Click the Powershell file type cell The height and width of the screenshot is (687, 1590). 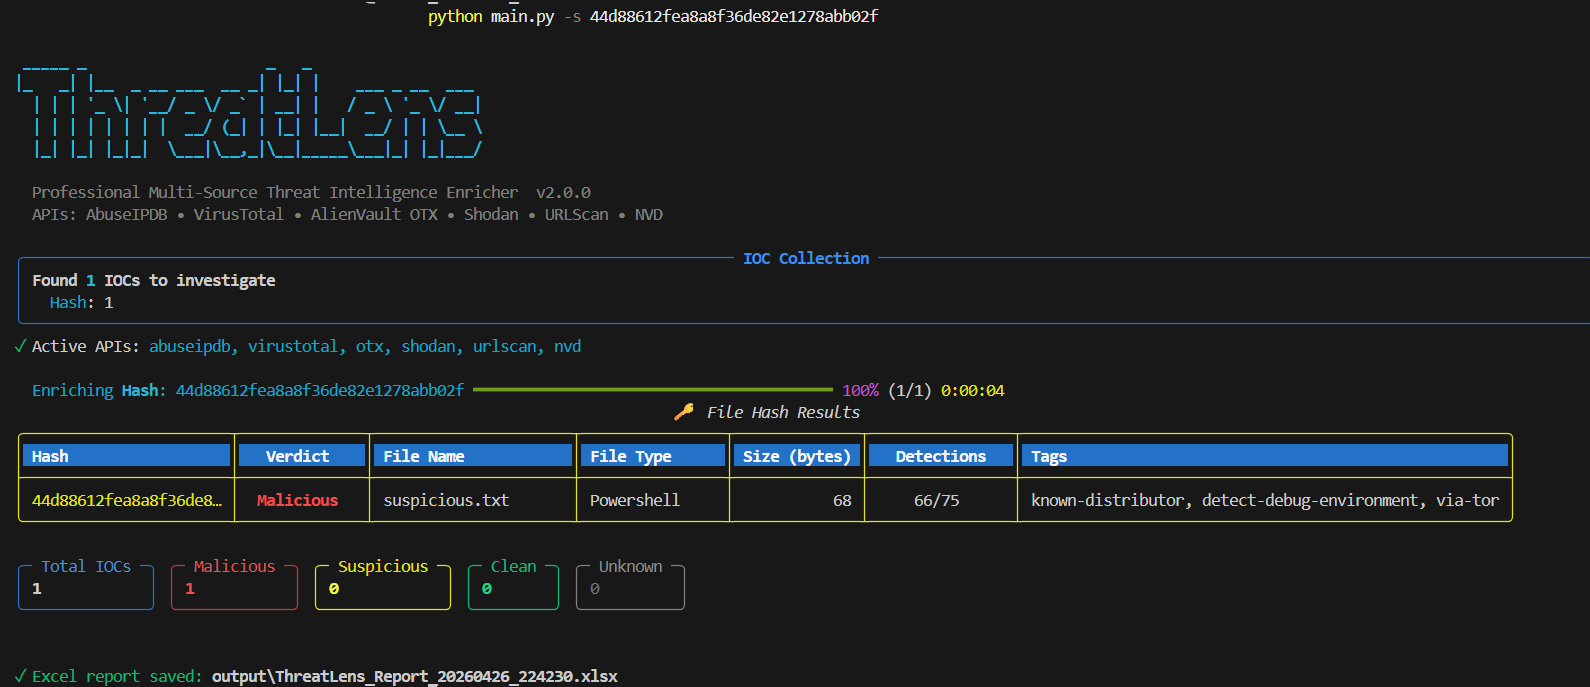[x=635, y=500]
